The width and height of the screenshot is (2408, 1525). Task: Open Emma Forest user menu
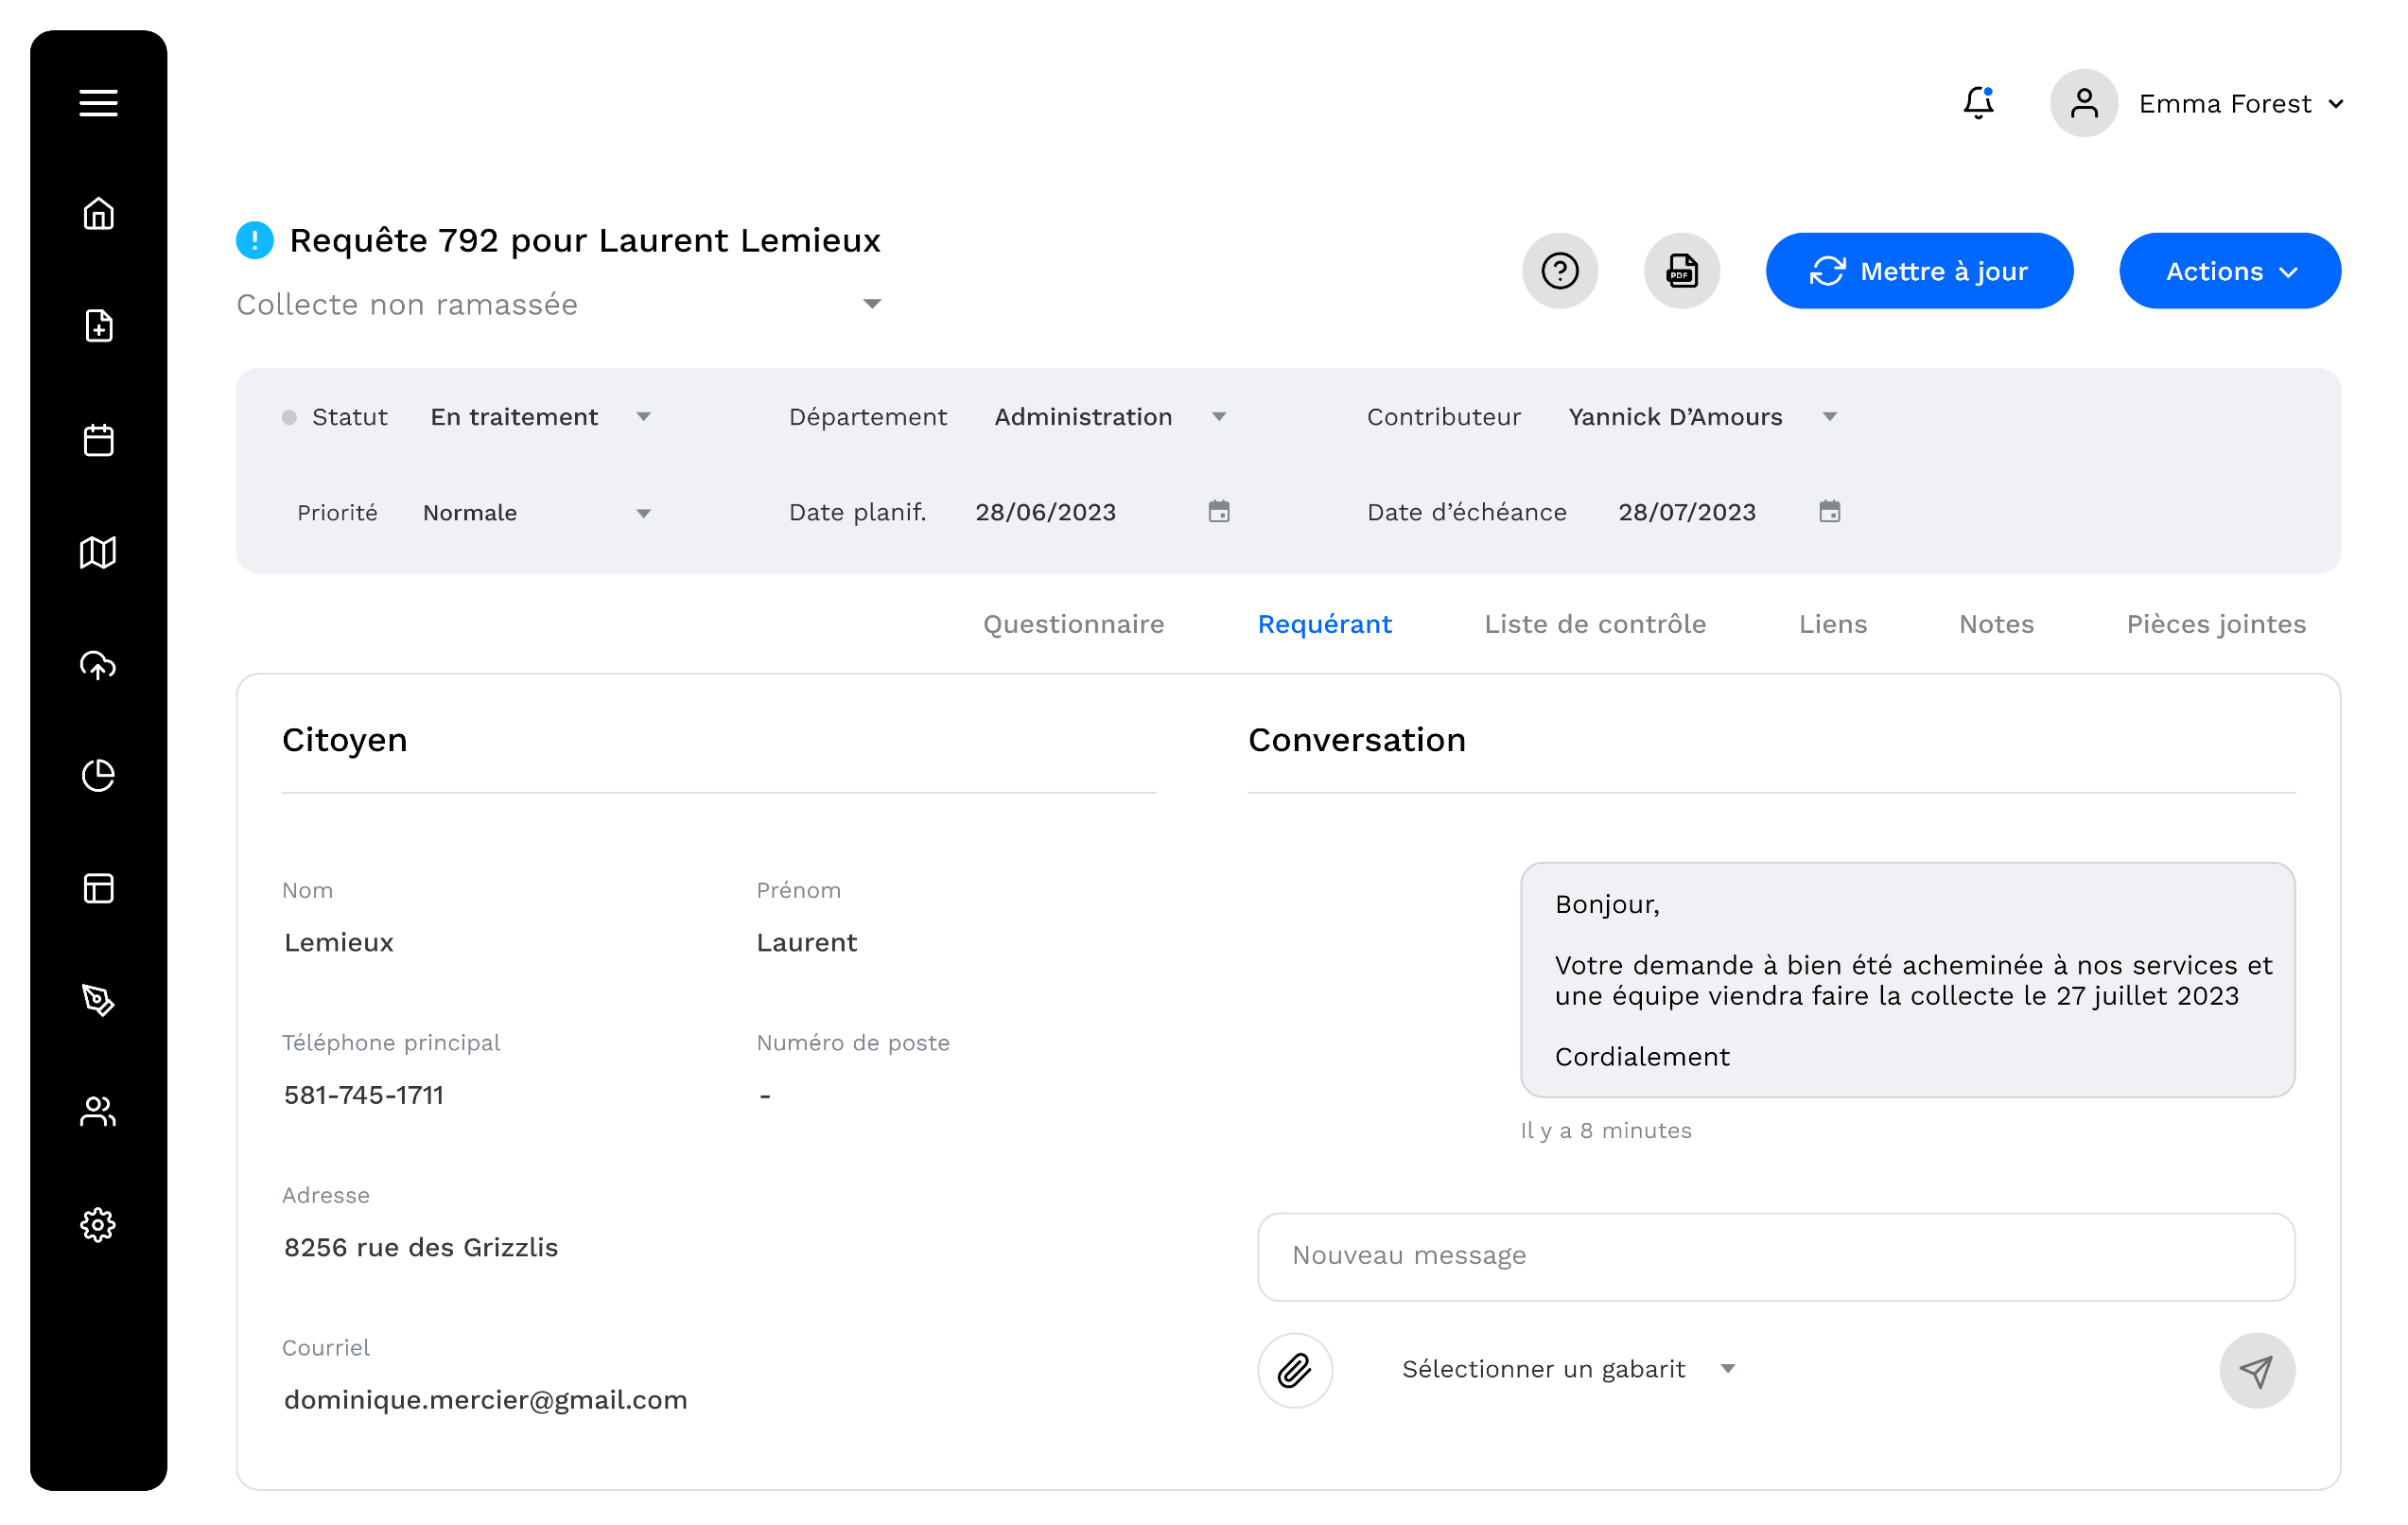pos(2241,104)
